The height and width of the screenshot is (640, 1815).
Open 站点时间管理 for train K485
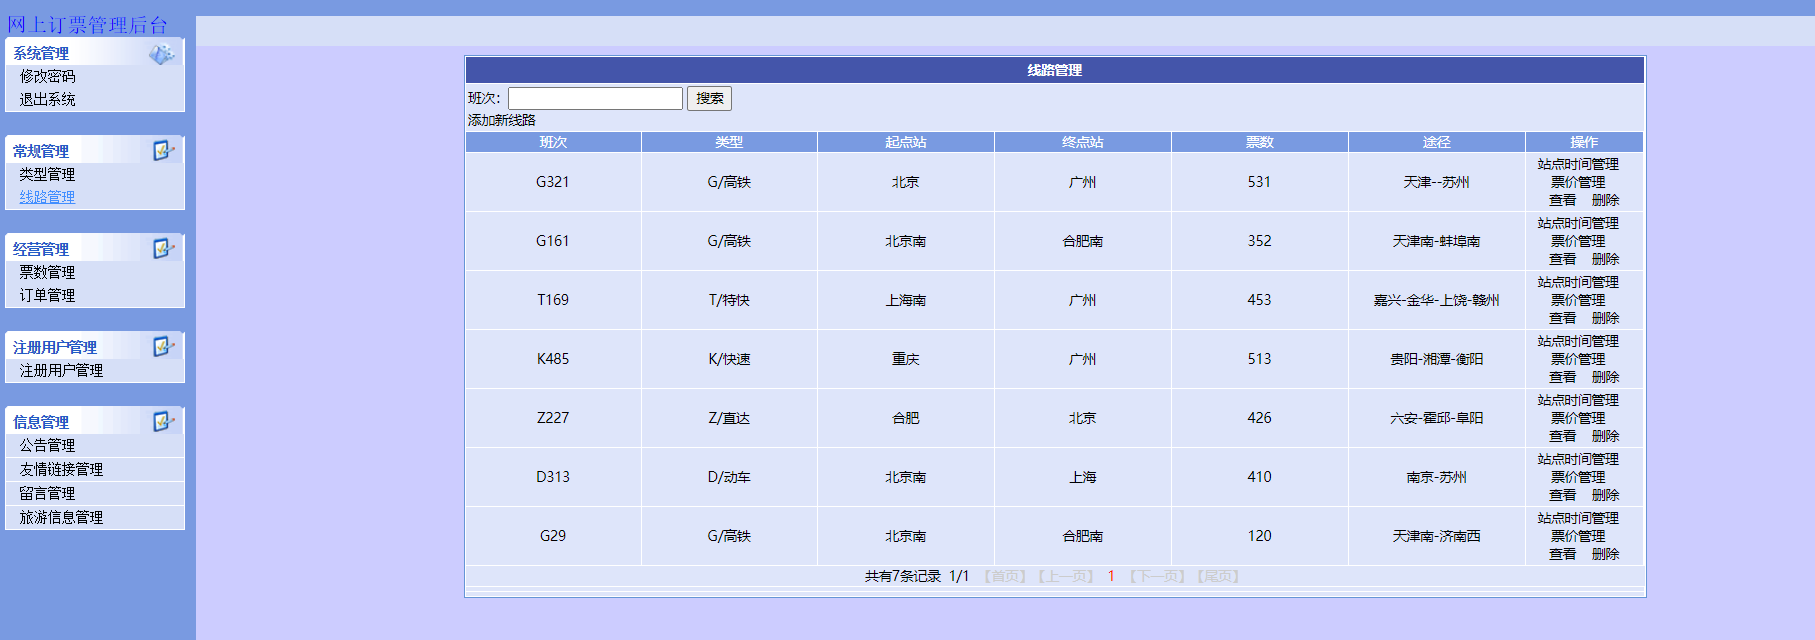tap(1578, 341)
